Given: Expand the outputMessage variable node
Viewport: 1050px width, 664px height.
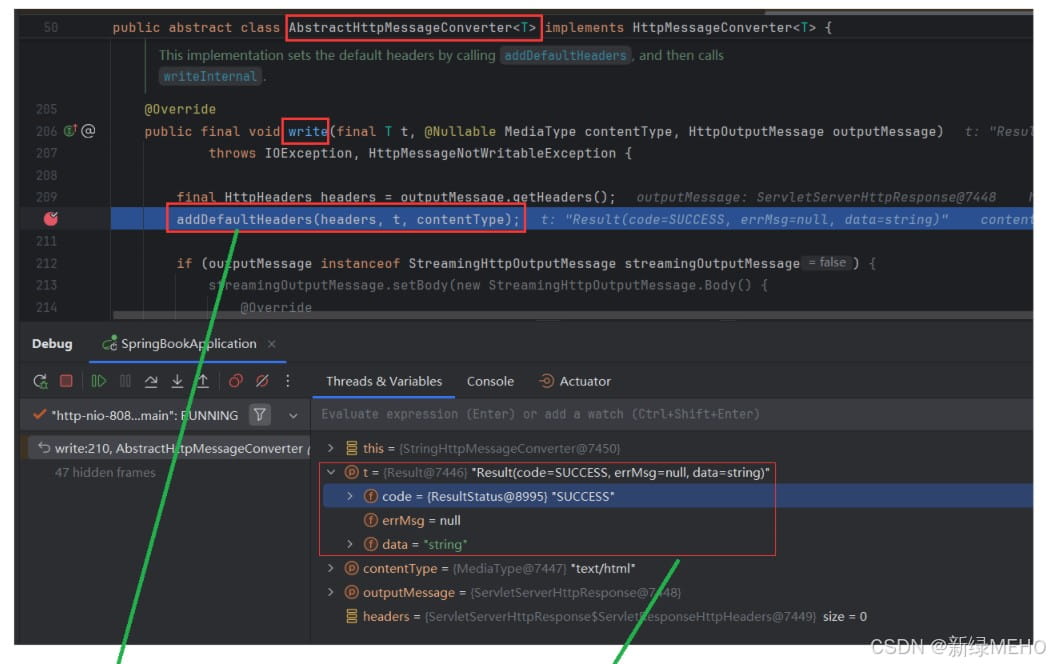Looking at the screenshot, I should point(331,592).
